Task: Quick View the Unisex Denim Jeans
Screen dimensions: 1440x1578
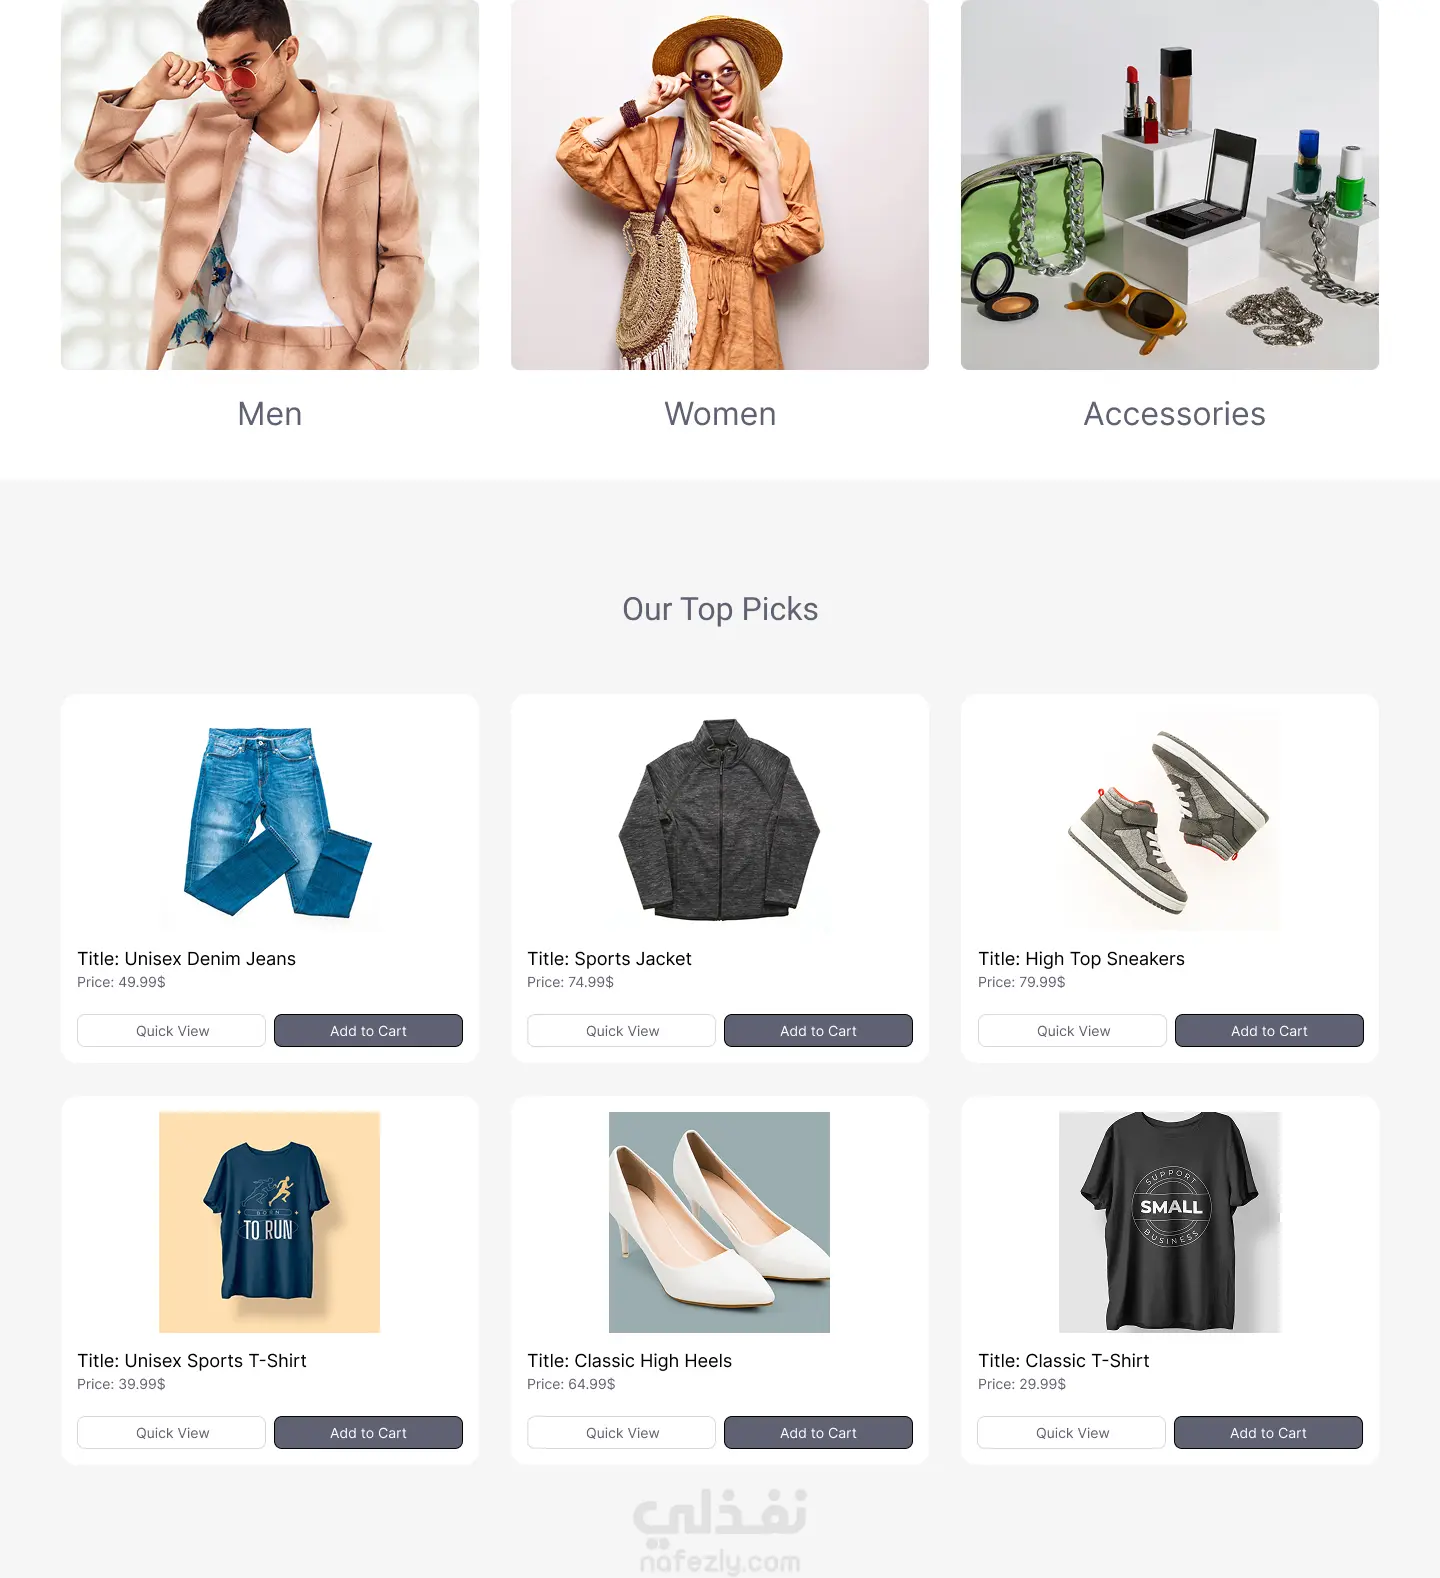Action: [172, 1031]
